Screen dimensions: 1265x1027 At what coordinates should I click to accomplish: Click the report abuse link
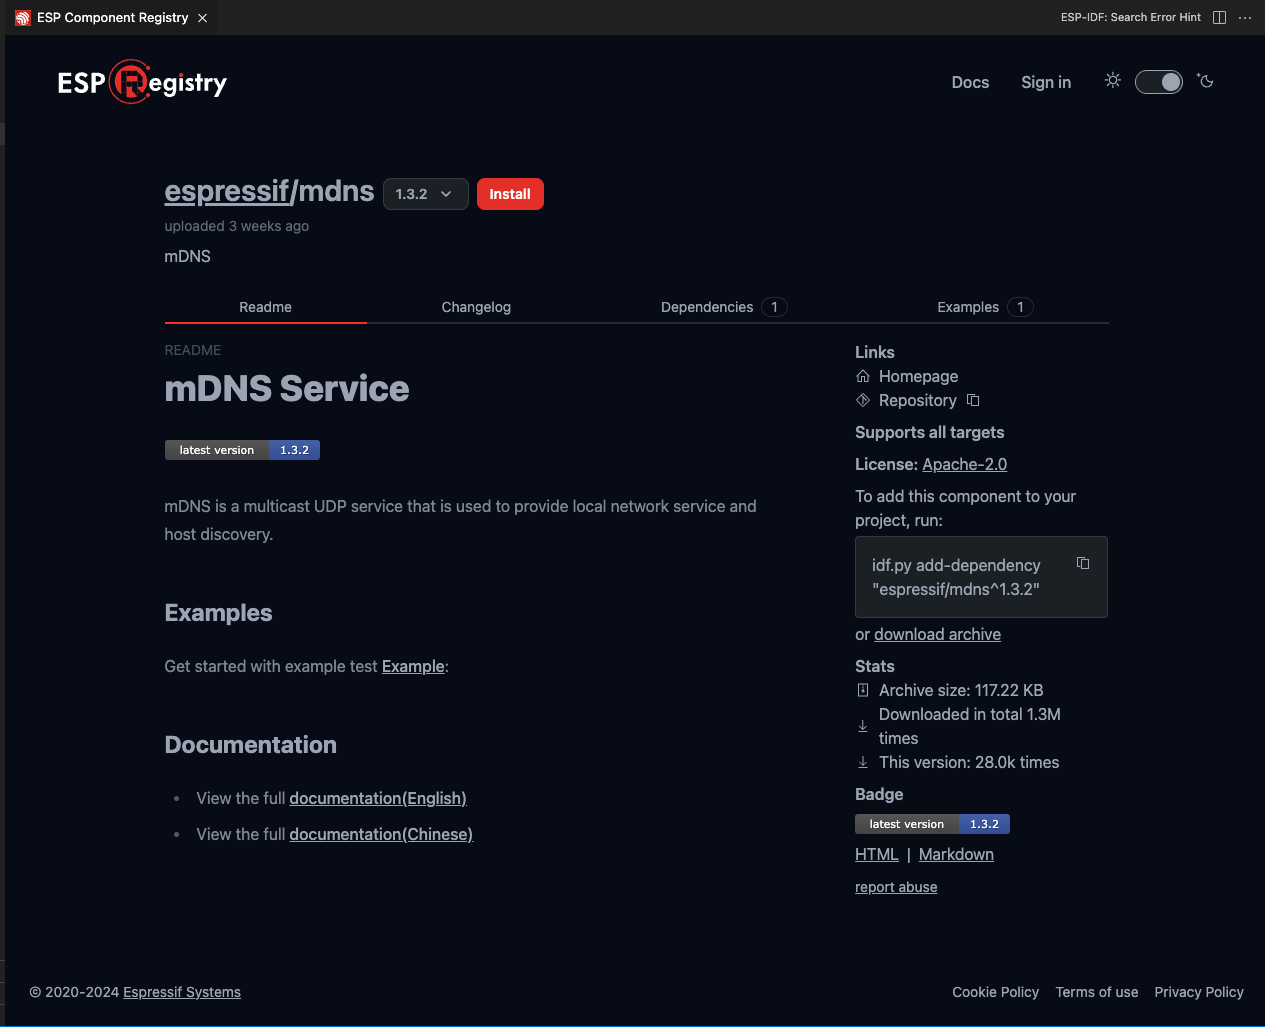(x=895, y=887)
